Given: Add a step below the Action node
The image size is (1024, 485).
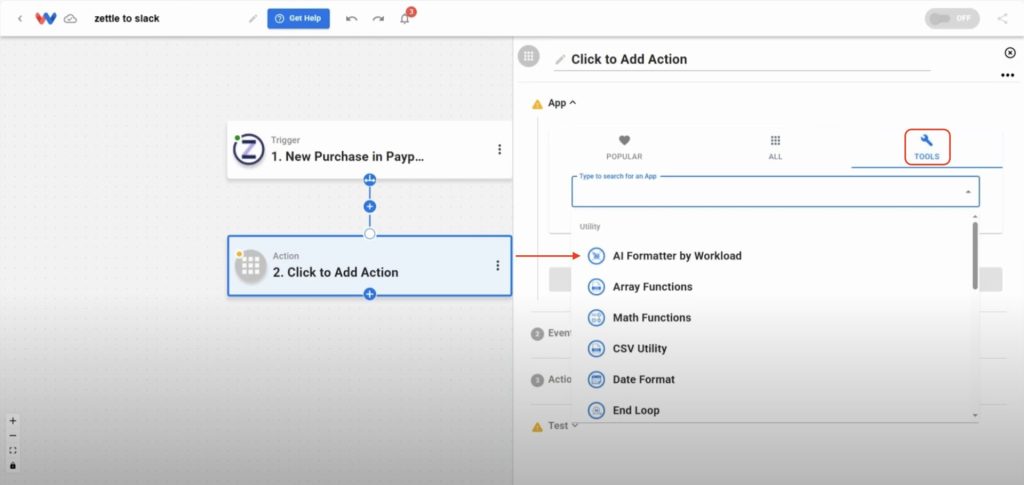Looking at the screenshot, I should click(370, 294).
